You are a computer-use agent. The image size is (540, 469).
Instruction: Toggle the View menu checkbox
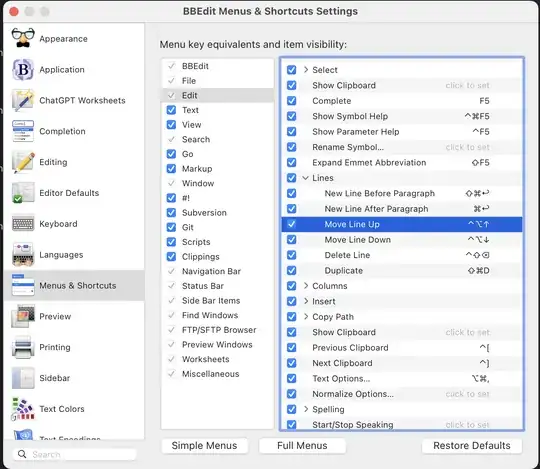point(171,125)
